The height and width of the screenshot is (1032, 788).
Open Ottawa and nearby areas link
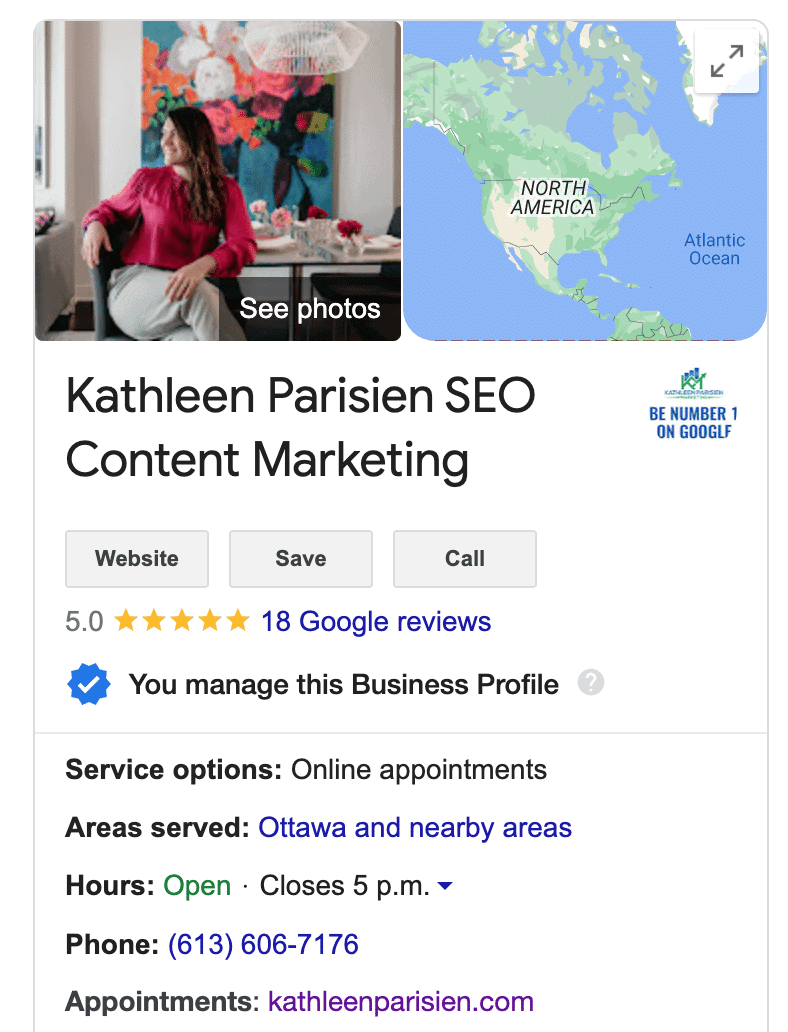(x=415, y=828)
